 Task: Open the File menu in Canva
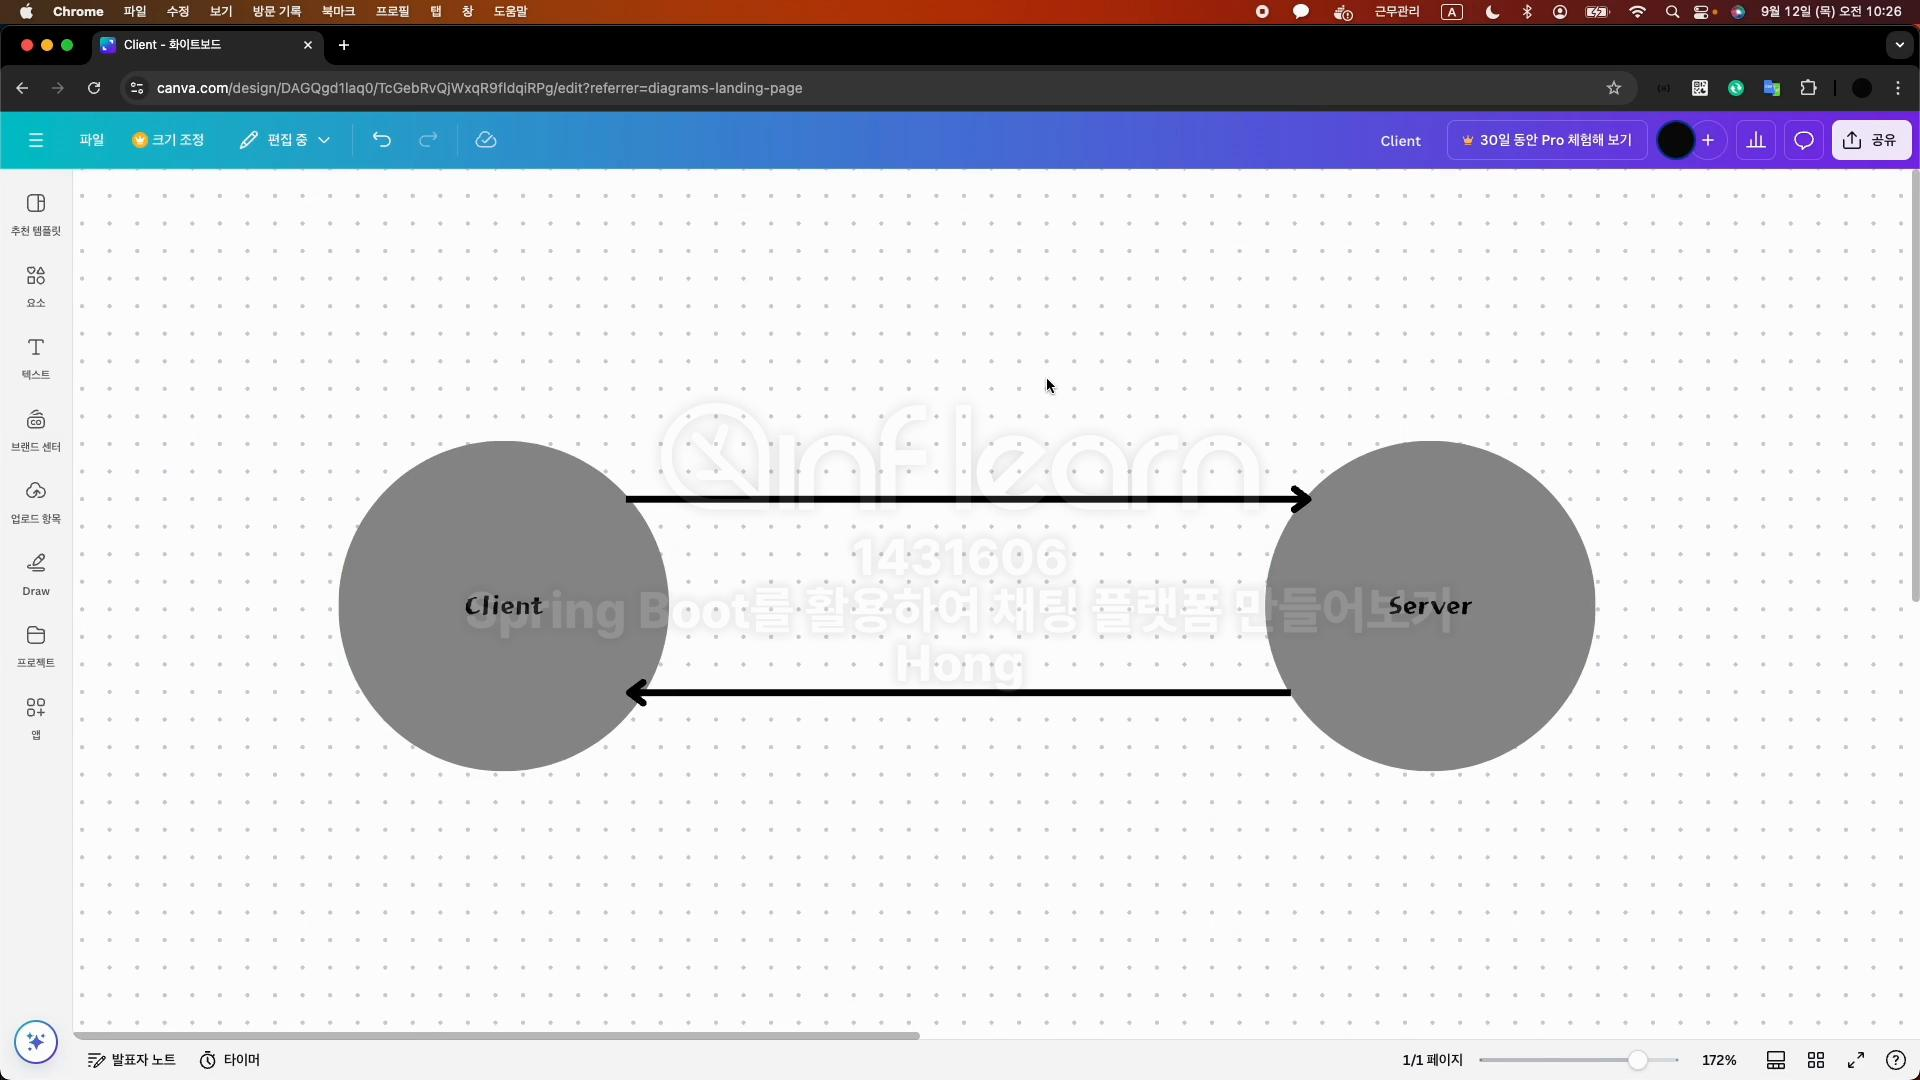(x=92, y=140)
